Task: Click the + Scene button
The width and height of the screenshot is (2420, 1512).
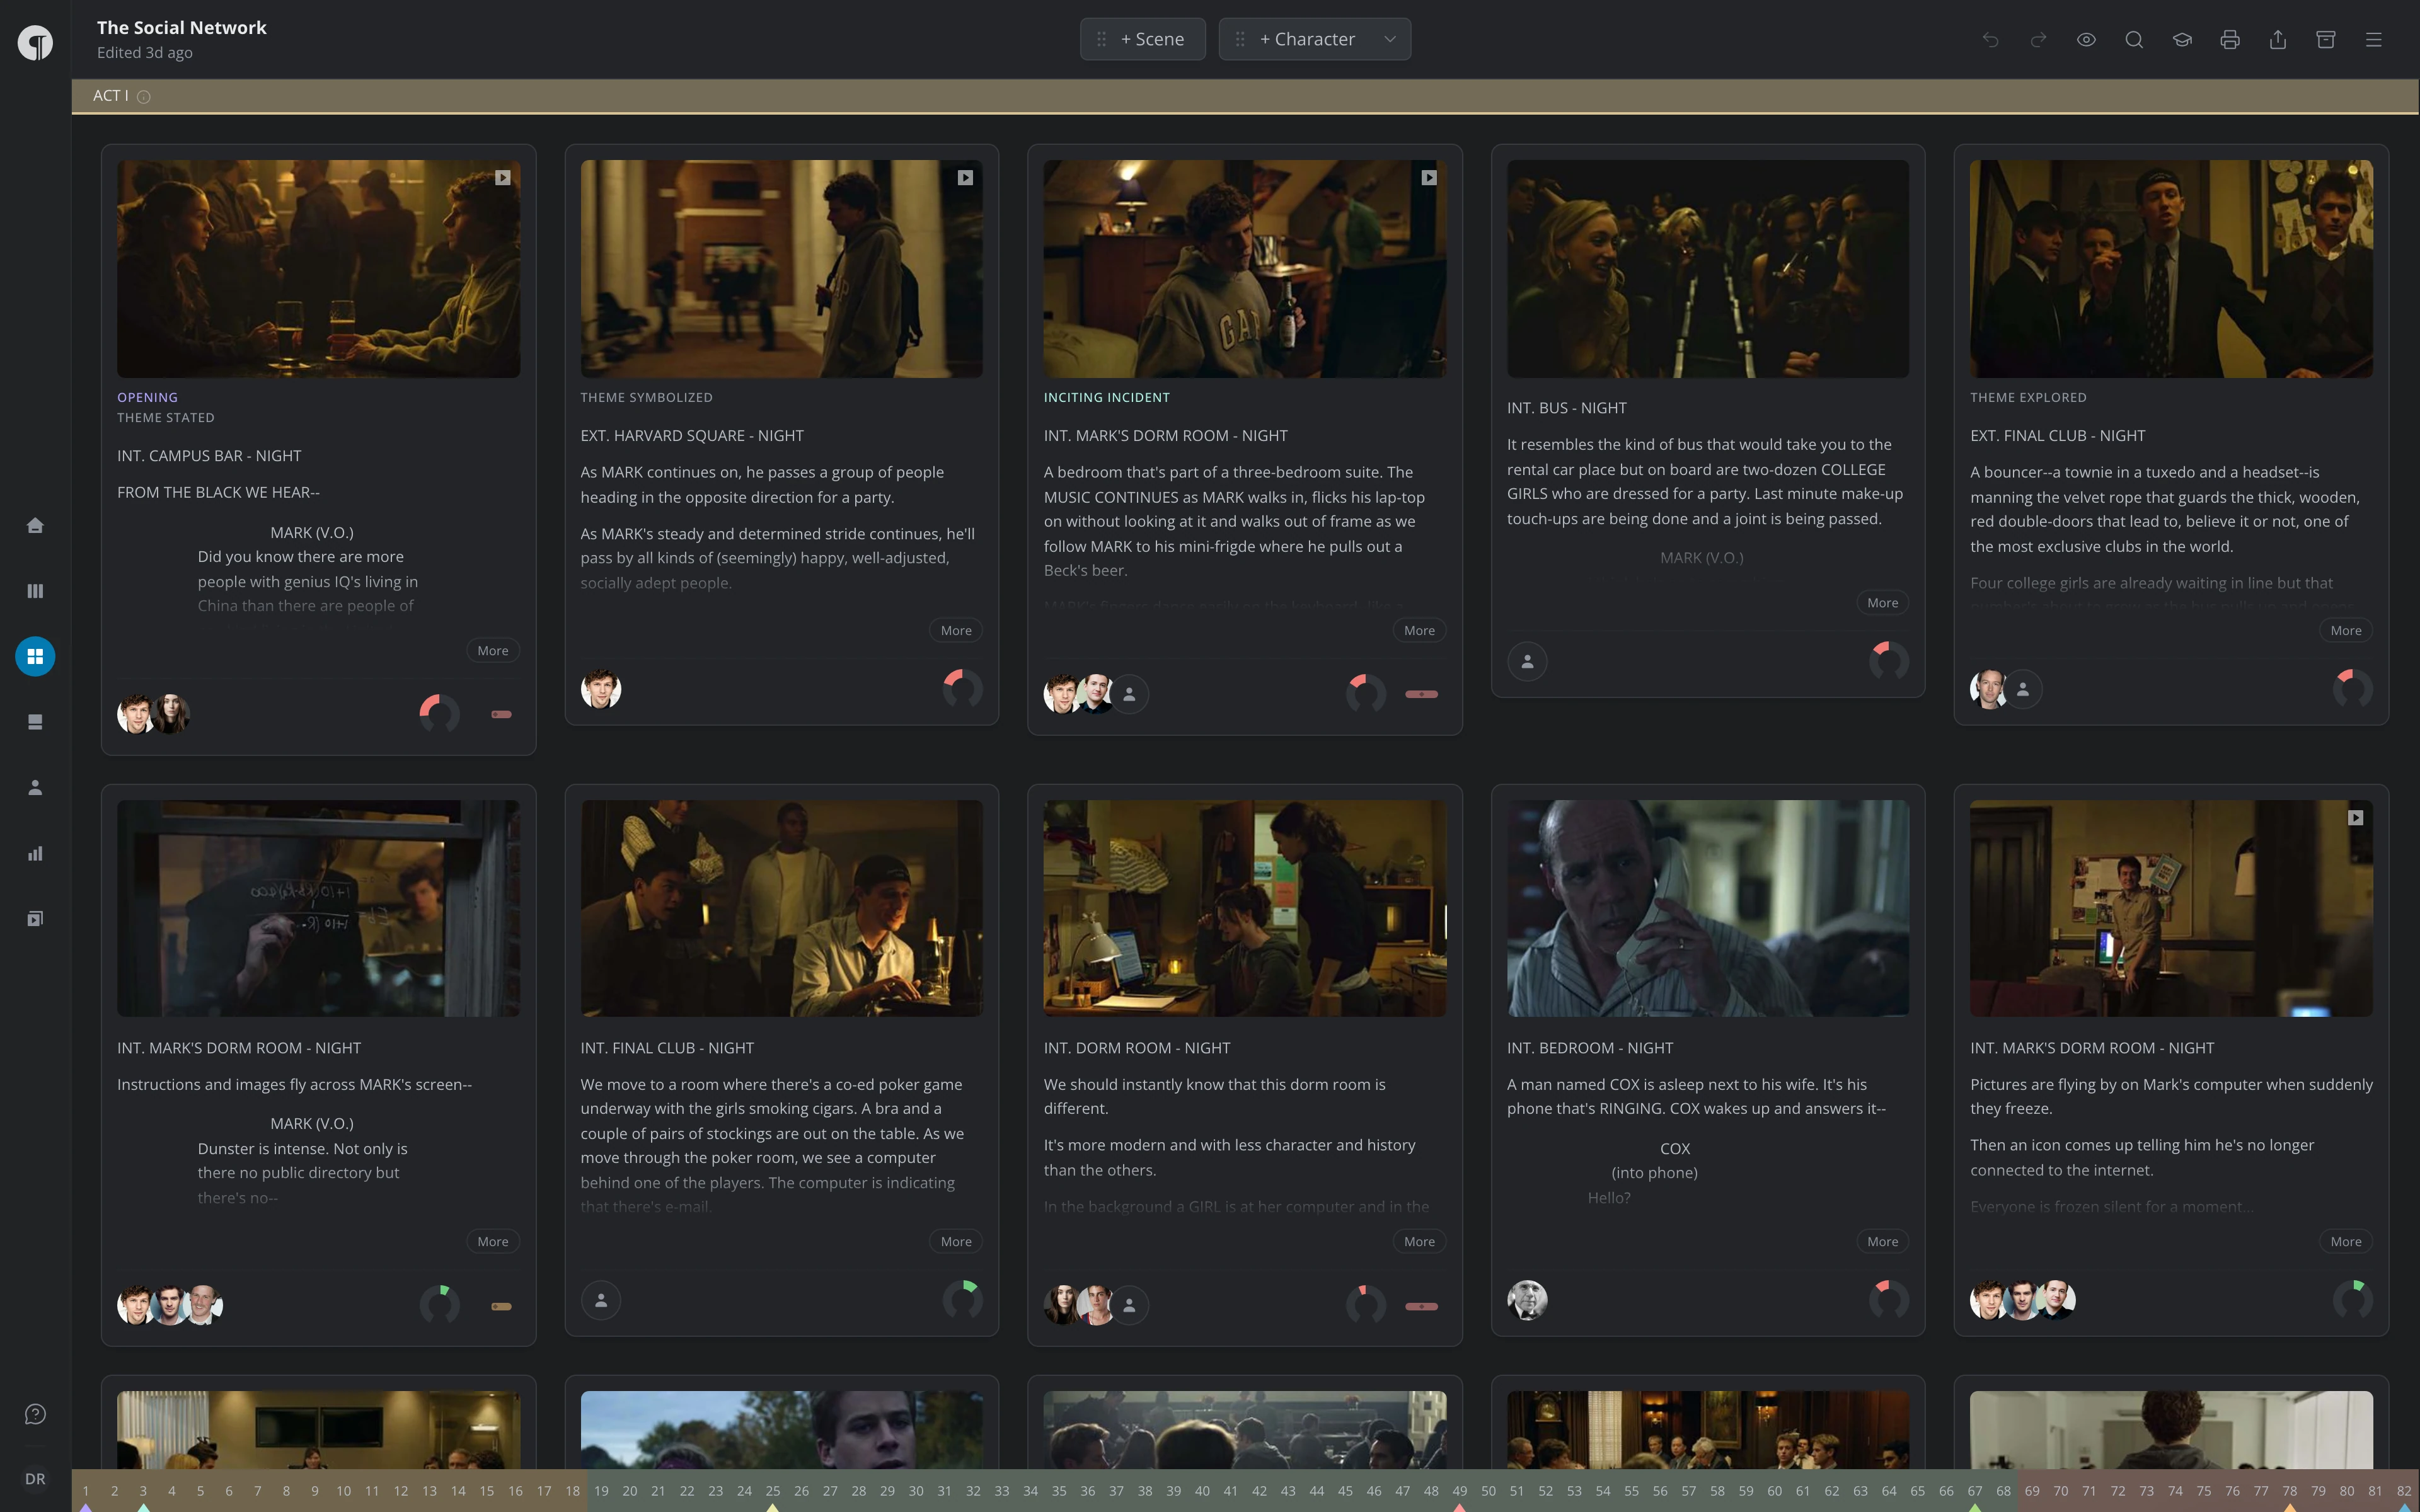Action: pos(1142,39)
